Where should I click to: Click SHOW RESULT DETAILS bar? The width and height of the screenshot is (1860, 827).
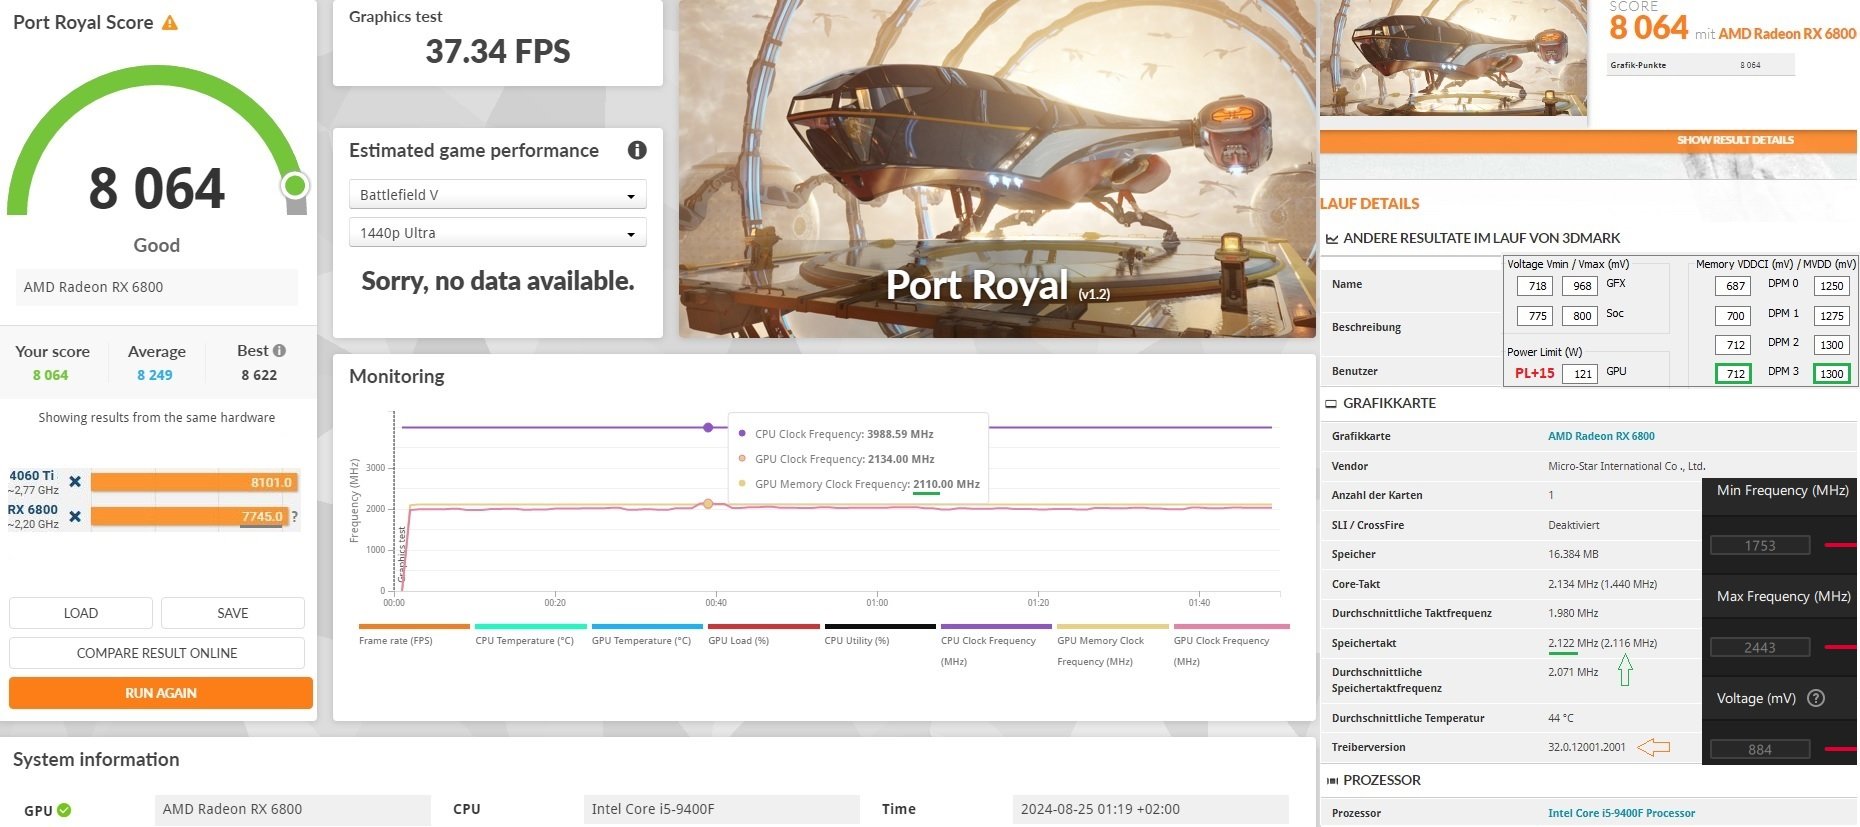point(1588,140)
